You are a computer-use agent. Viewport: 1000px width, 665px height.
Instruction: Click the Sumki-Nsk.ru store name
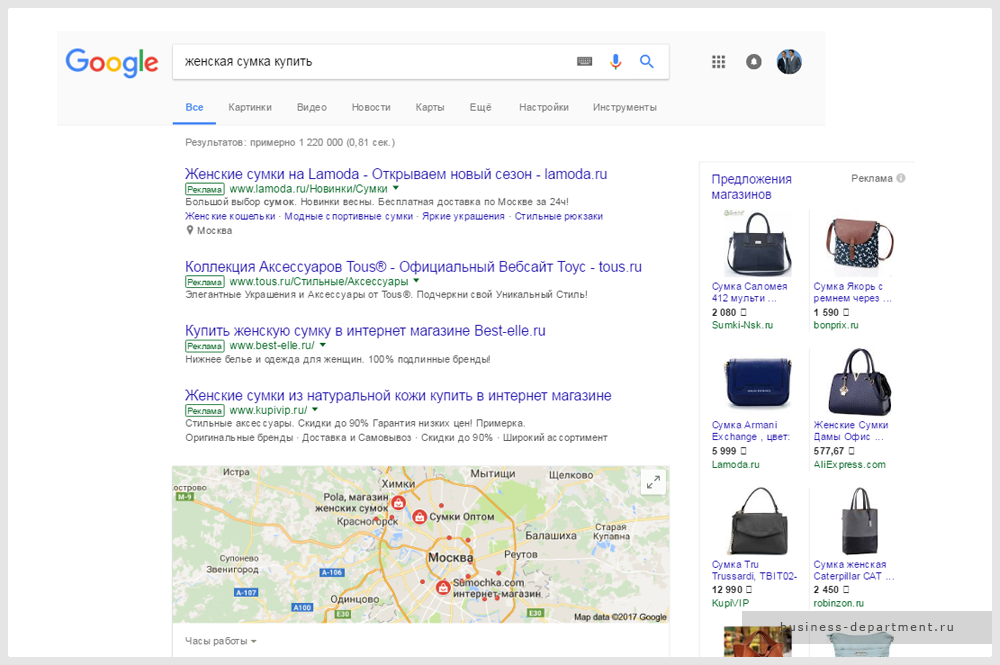[742, 325]
